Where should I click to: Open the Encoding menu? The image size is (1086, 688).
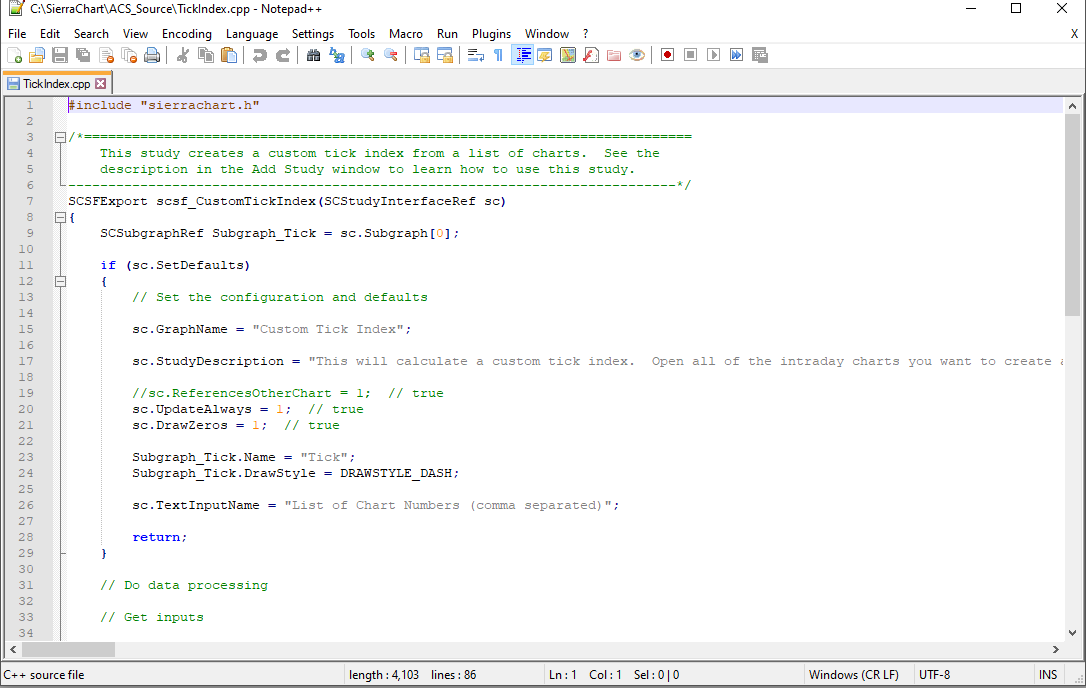coord(187,34)
